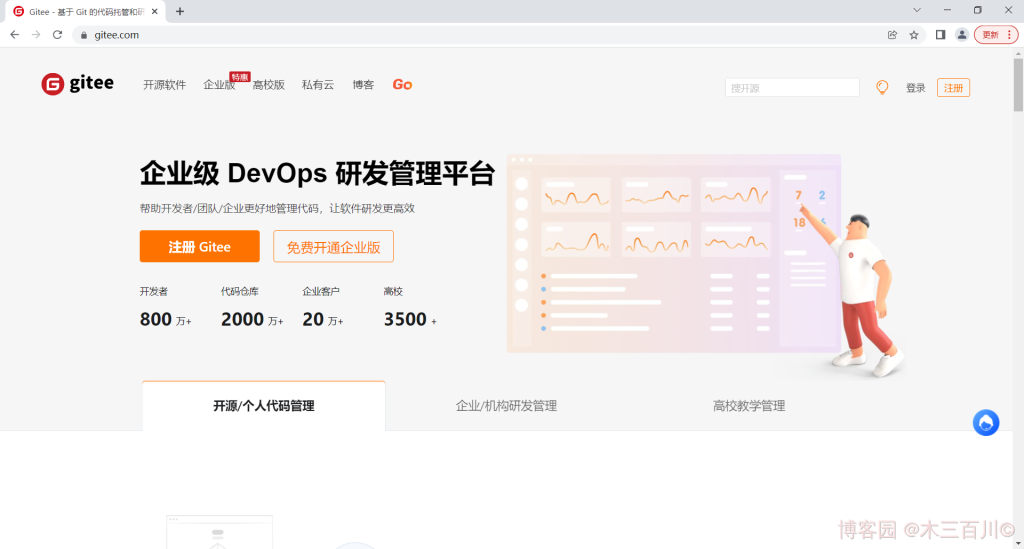The width and height of the screenshot is (1024, 549).
Task: Reload the page with the refresh icon
Action: [57, 35]
